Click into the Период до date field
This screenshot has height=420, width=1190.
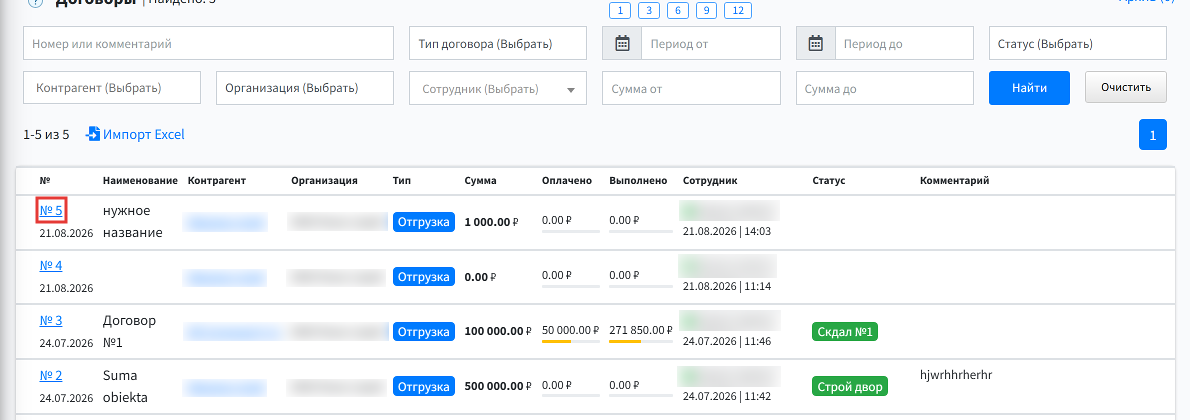coord(905,43)
